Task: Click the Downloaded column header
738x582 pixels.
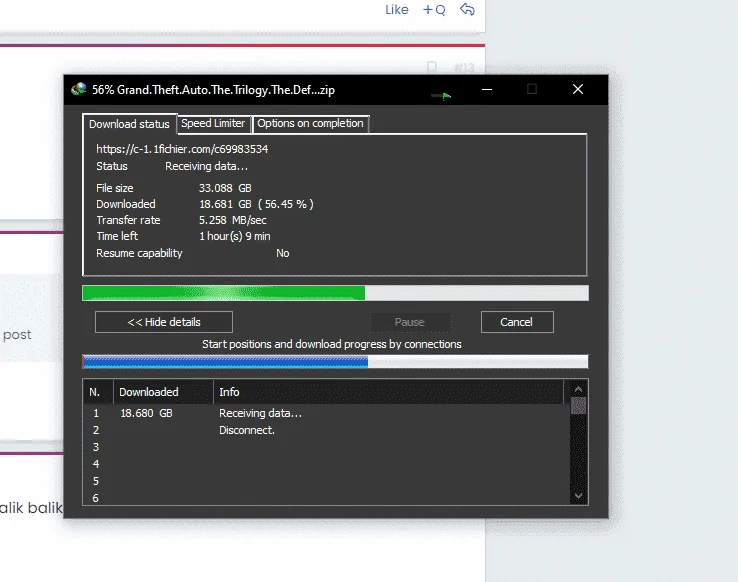Action: pos(163,392)
